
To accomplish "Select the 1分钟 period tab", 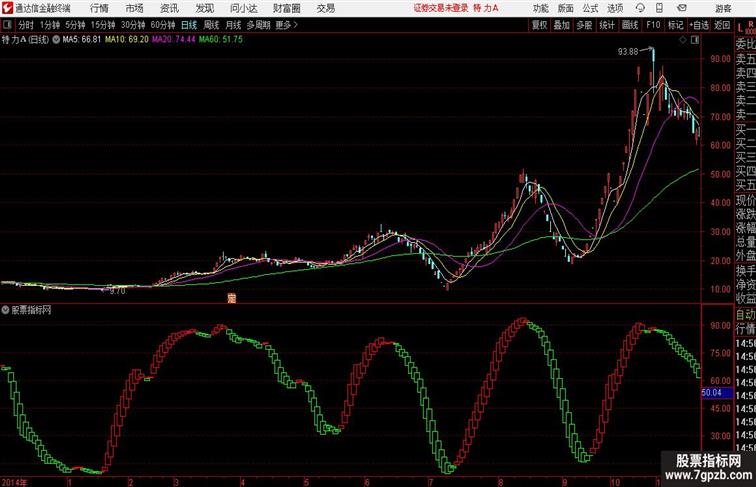I will click(x=50, y=25).
